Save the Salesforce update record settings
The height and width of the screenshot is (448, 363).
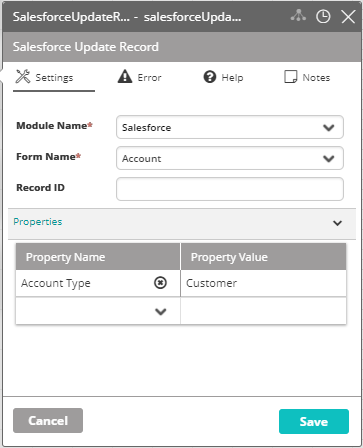coord(314,421)
